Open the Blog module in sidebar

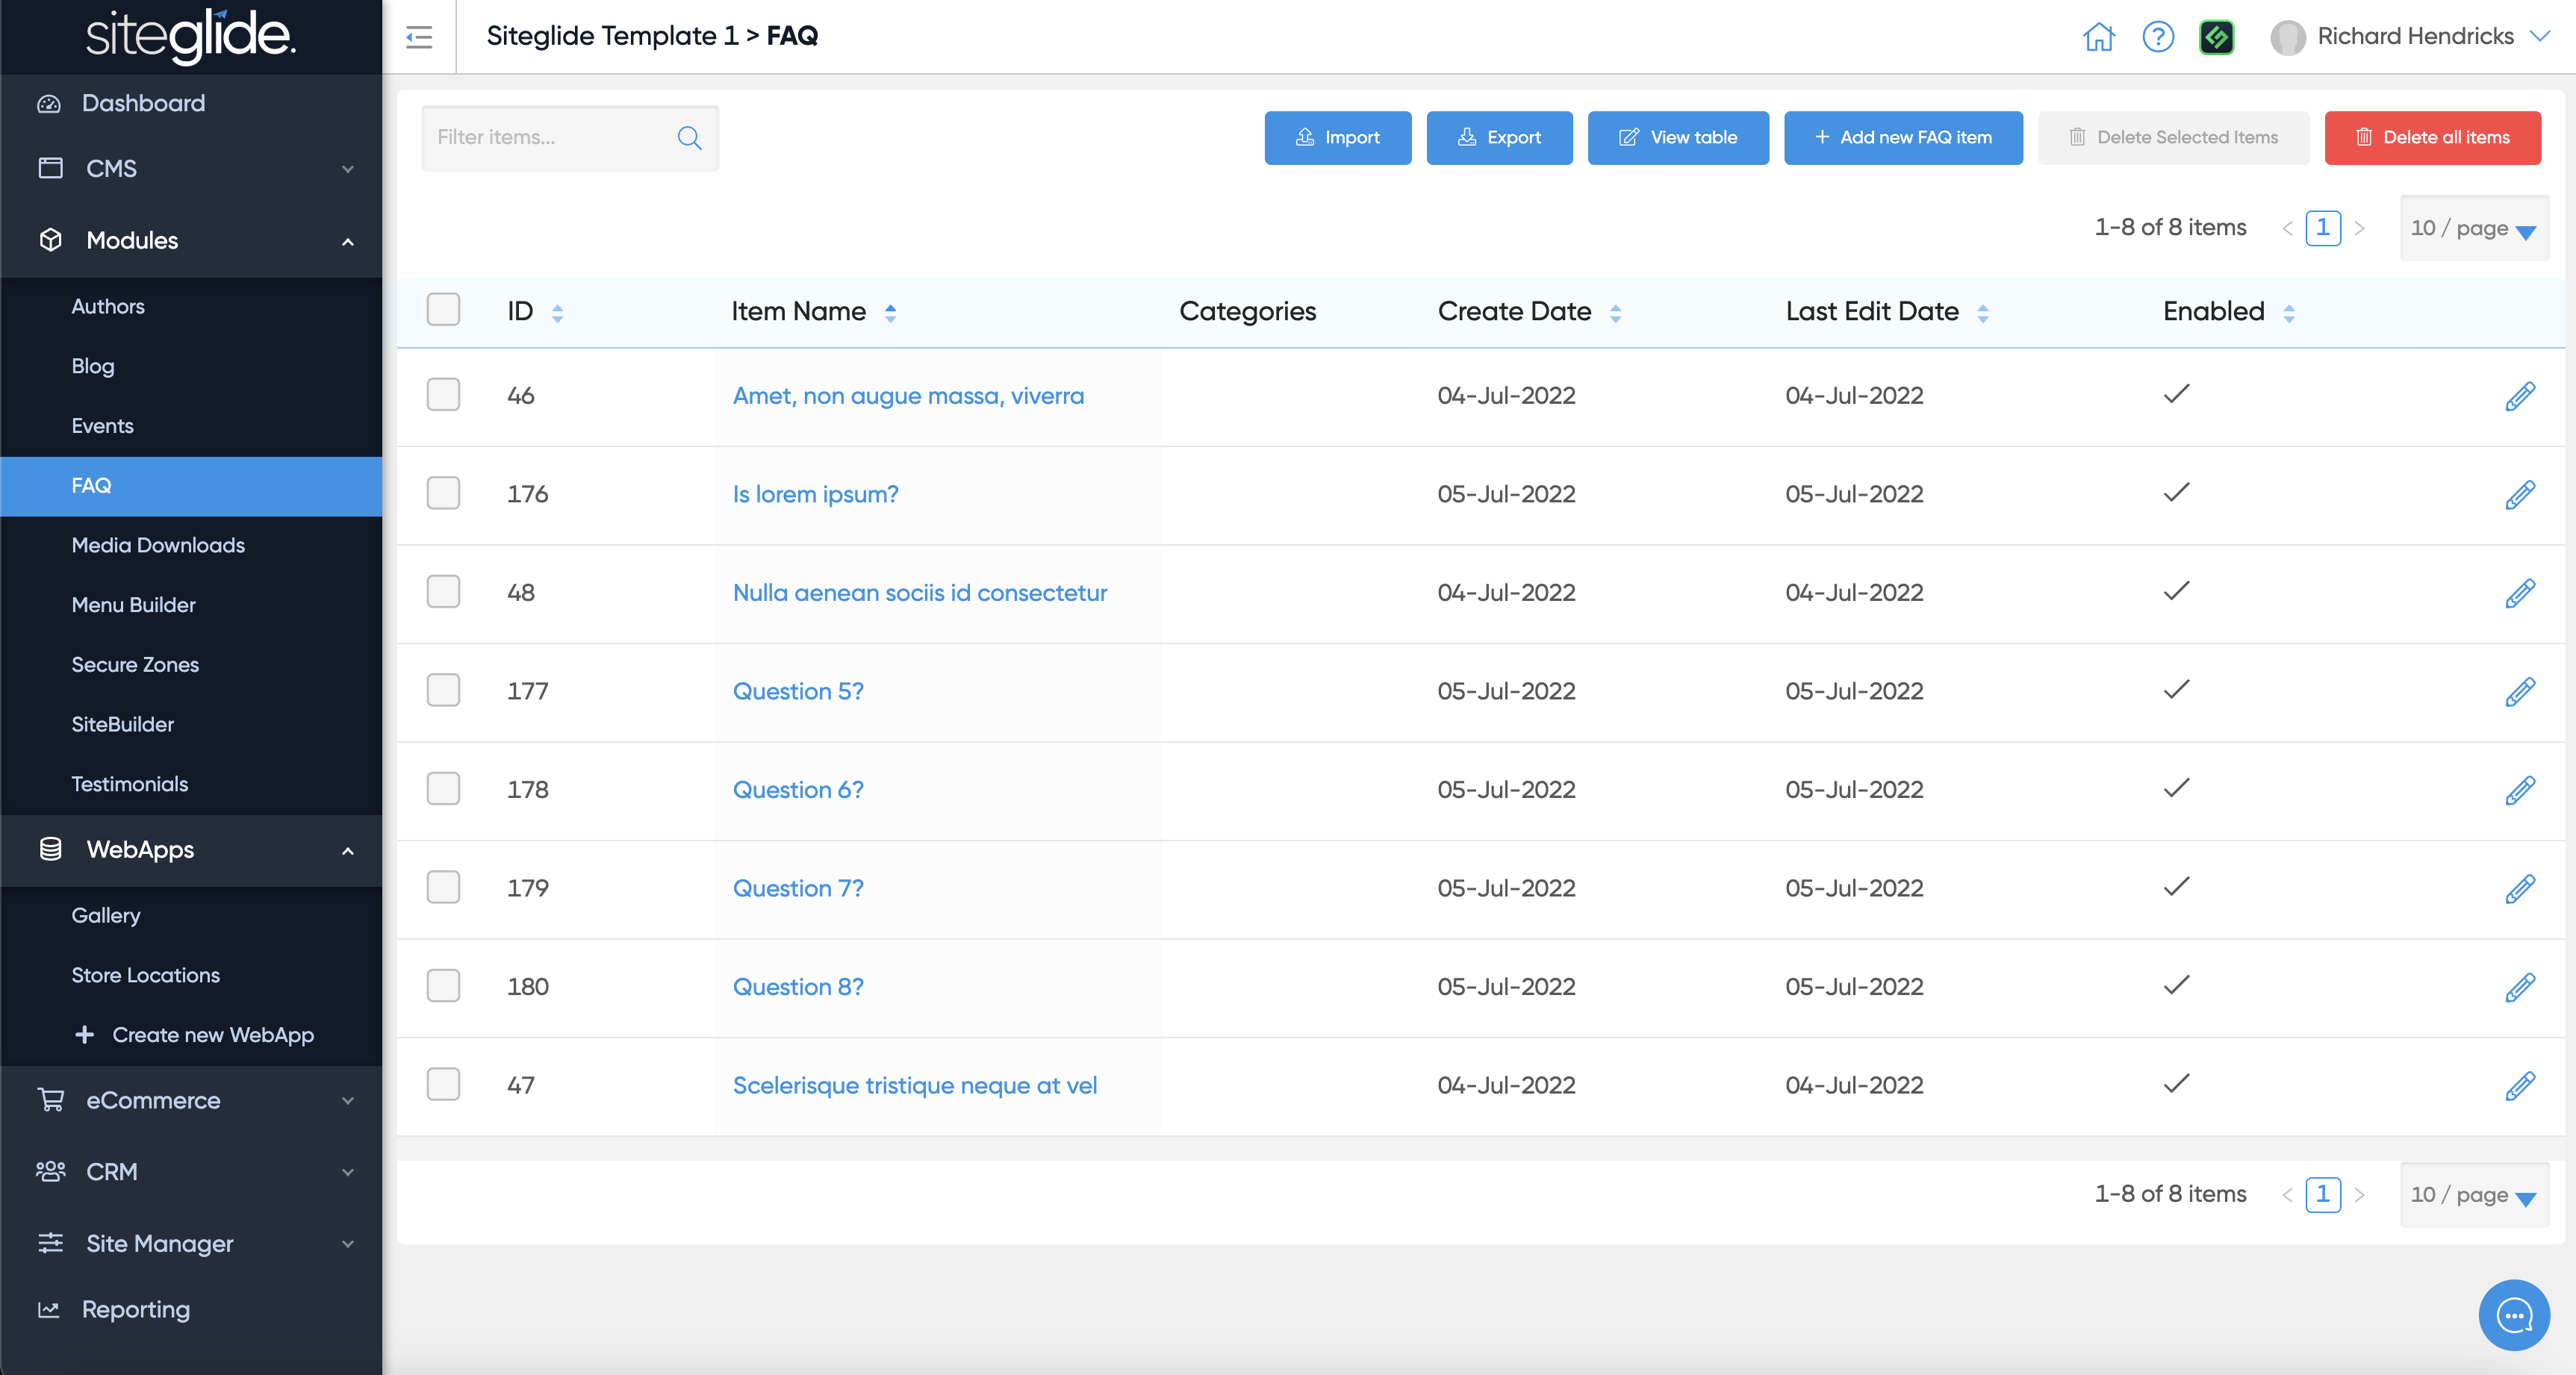pos(93,366)
